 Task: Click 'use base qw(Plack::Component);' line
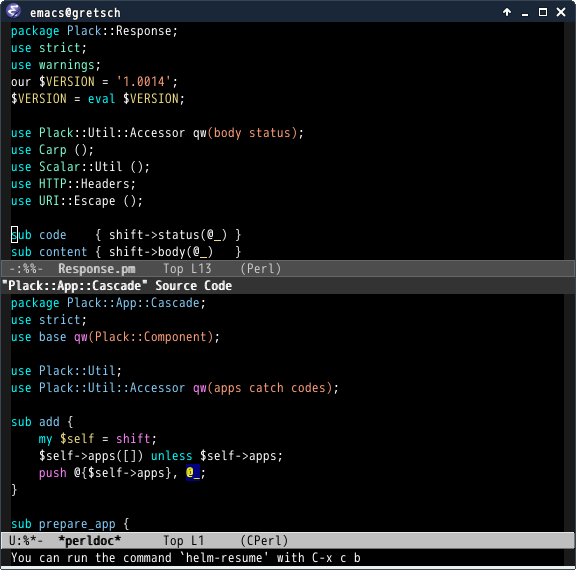point(115,337)
